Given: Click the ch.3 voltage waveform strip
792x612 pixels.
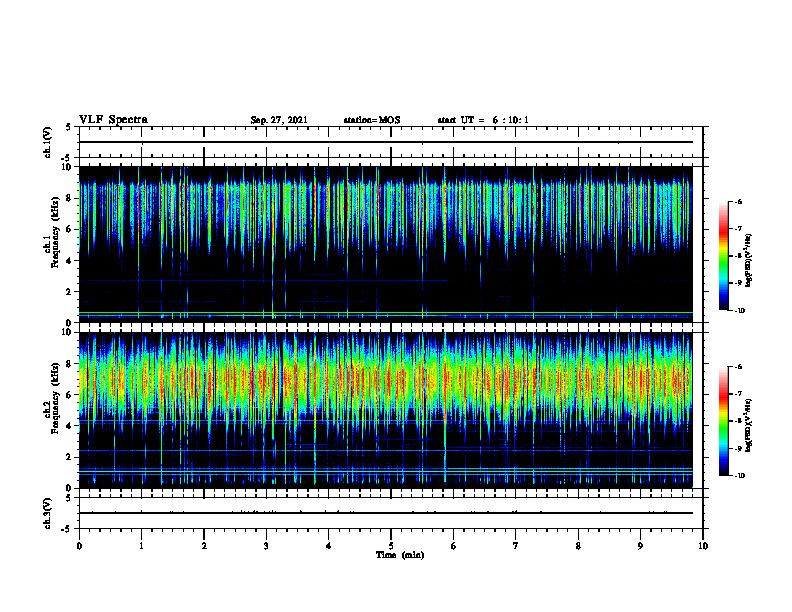Looking at the screenshot, I should click(x=391, y=513).
